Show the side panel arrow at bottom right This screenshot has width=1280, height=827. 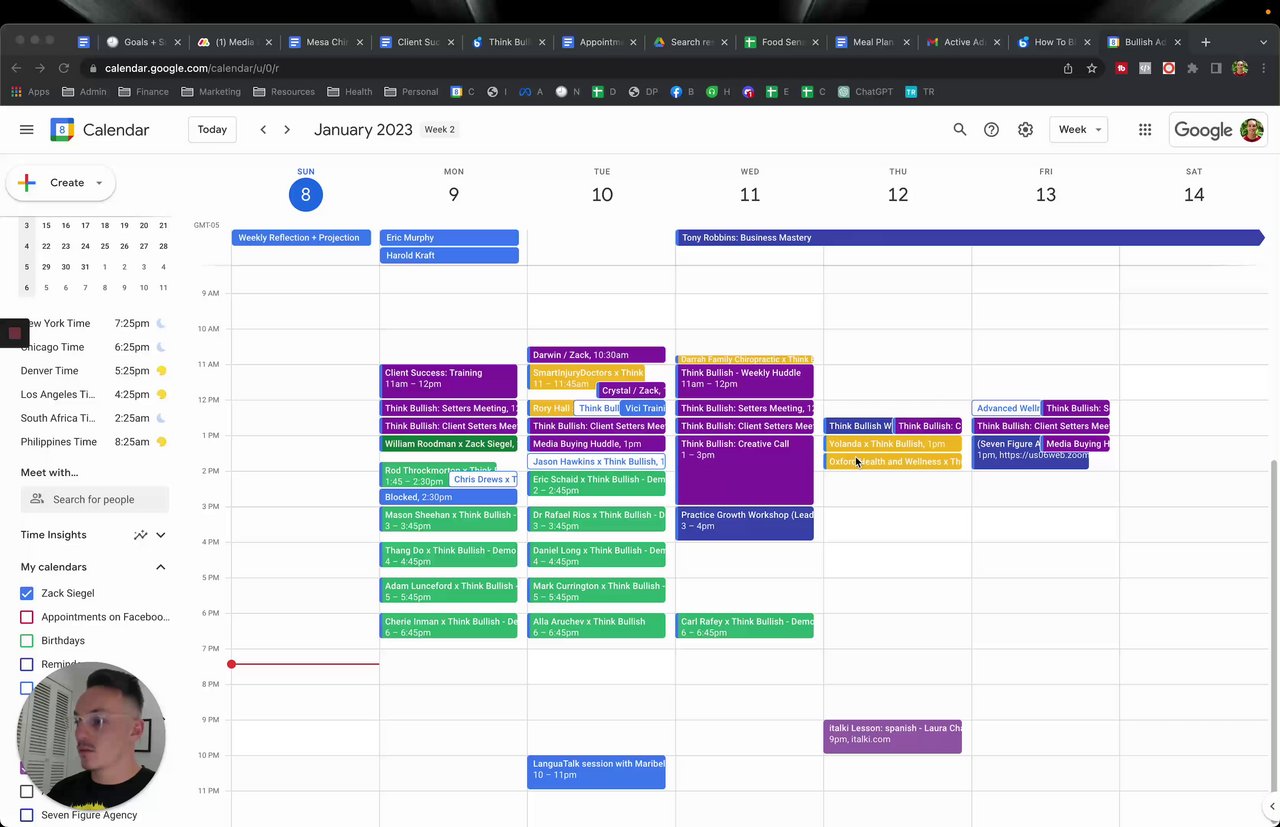(x=1272, y=806)
